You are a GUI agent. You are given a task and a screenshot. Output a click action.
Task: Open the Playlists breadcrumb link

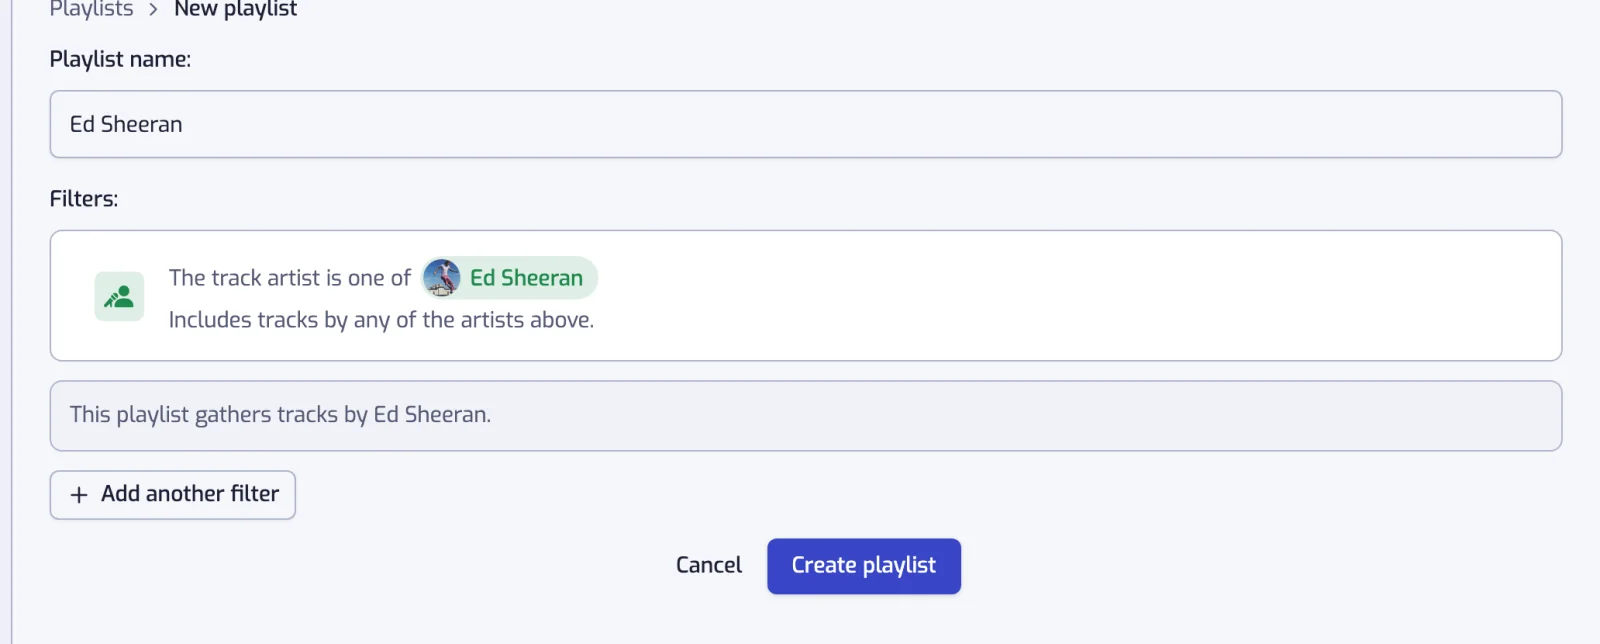91,9
